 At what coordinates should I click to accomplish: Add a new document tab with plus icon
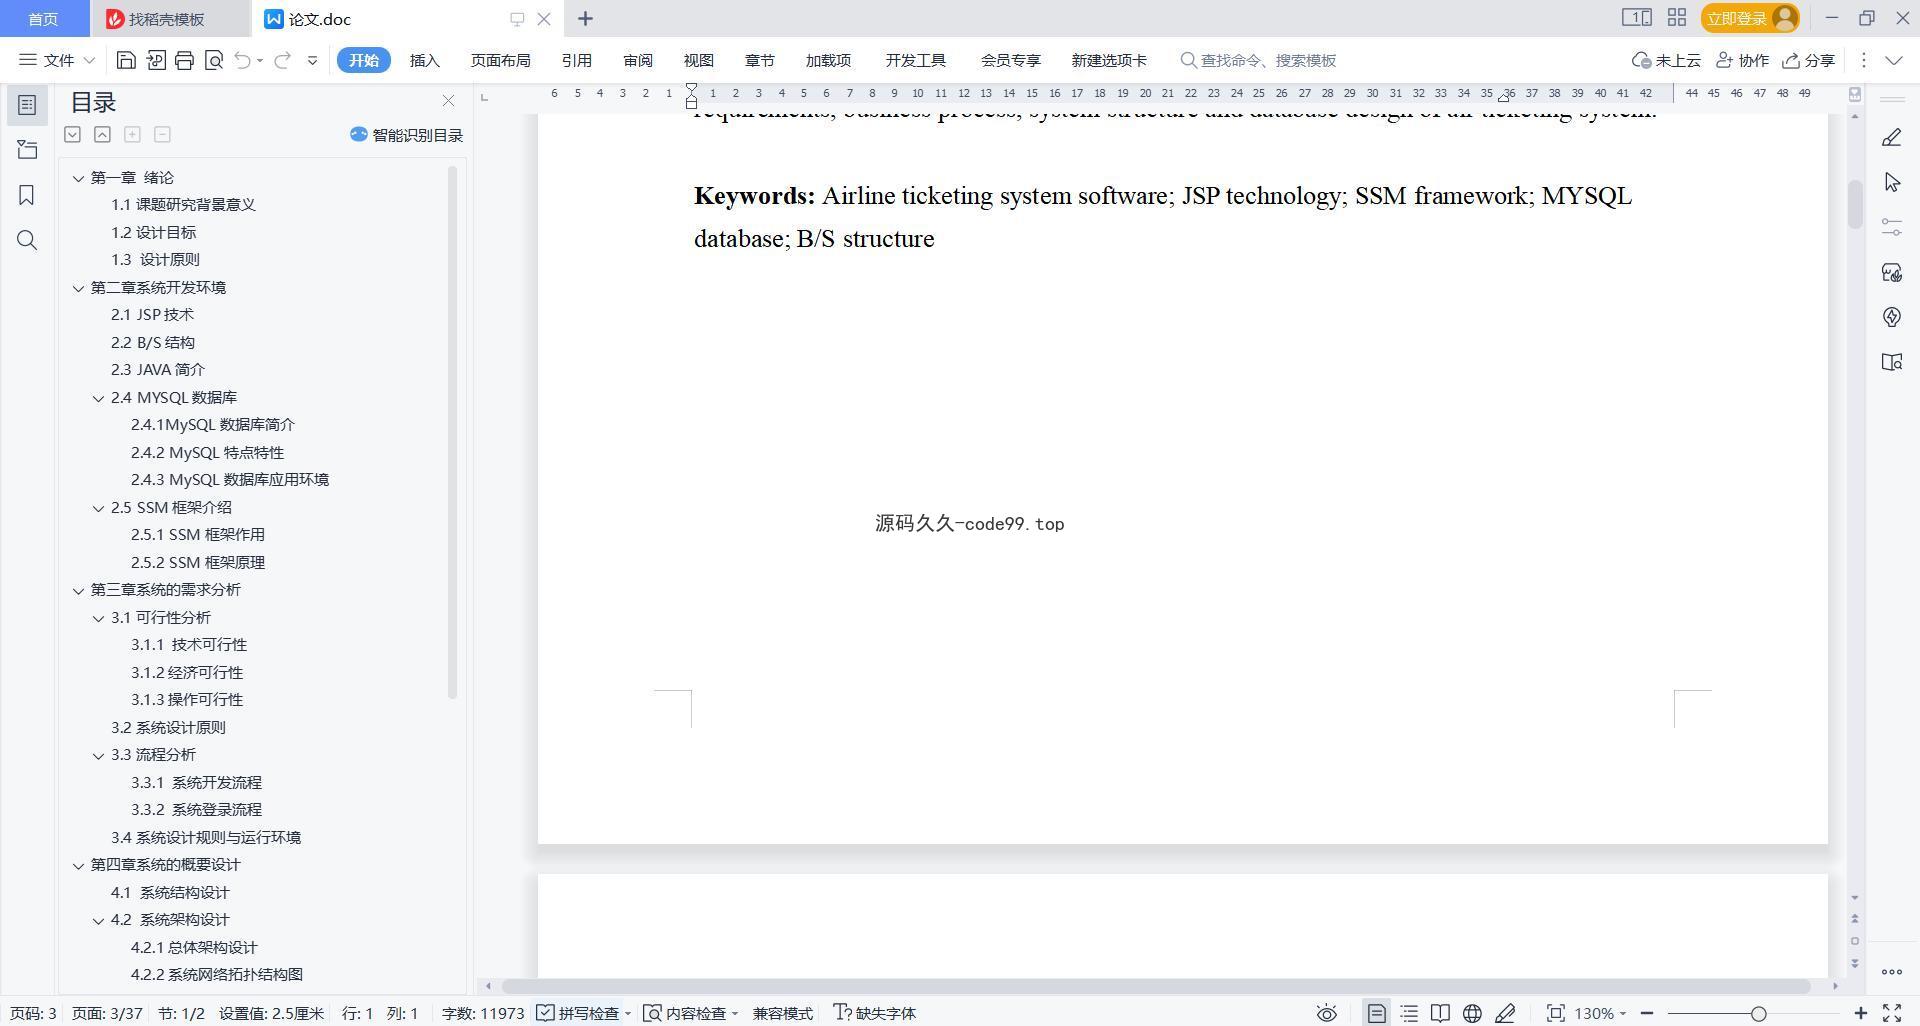point(585,18)
